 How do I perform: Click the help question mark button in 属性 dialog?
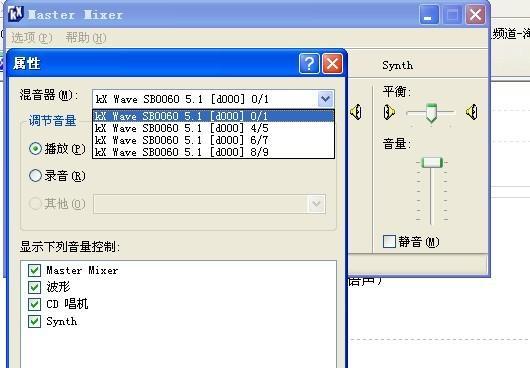pyautogui.click(x=309, y=63)
